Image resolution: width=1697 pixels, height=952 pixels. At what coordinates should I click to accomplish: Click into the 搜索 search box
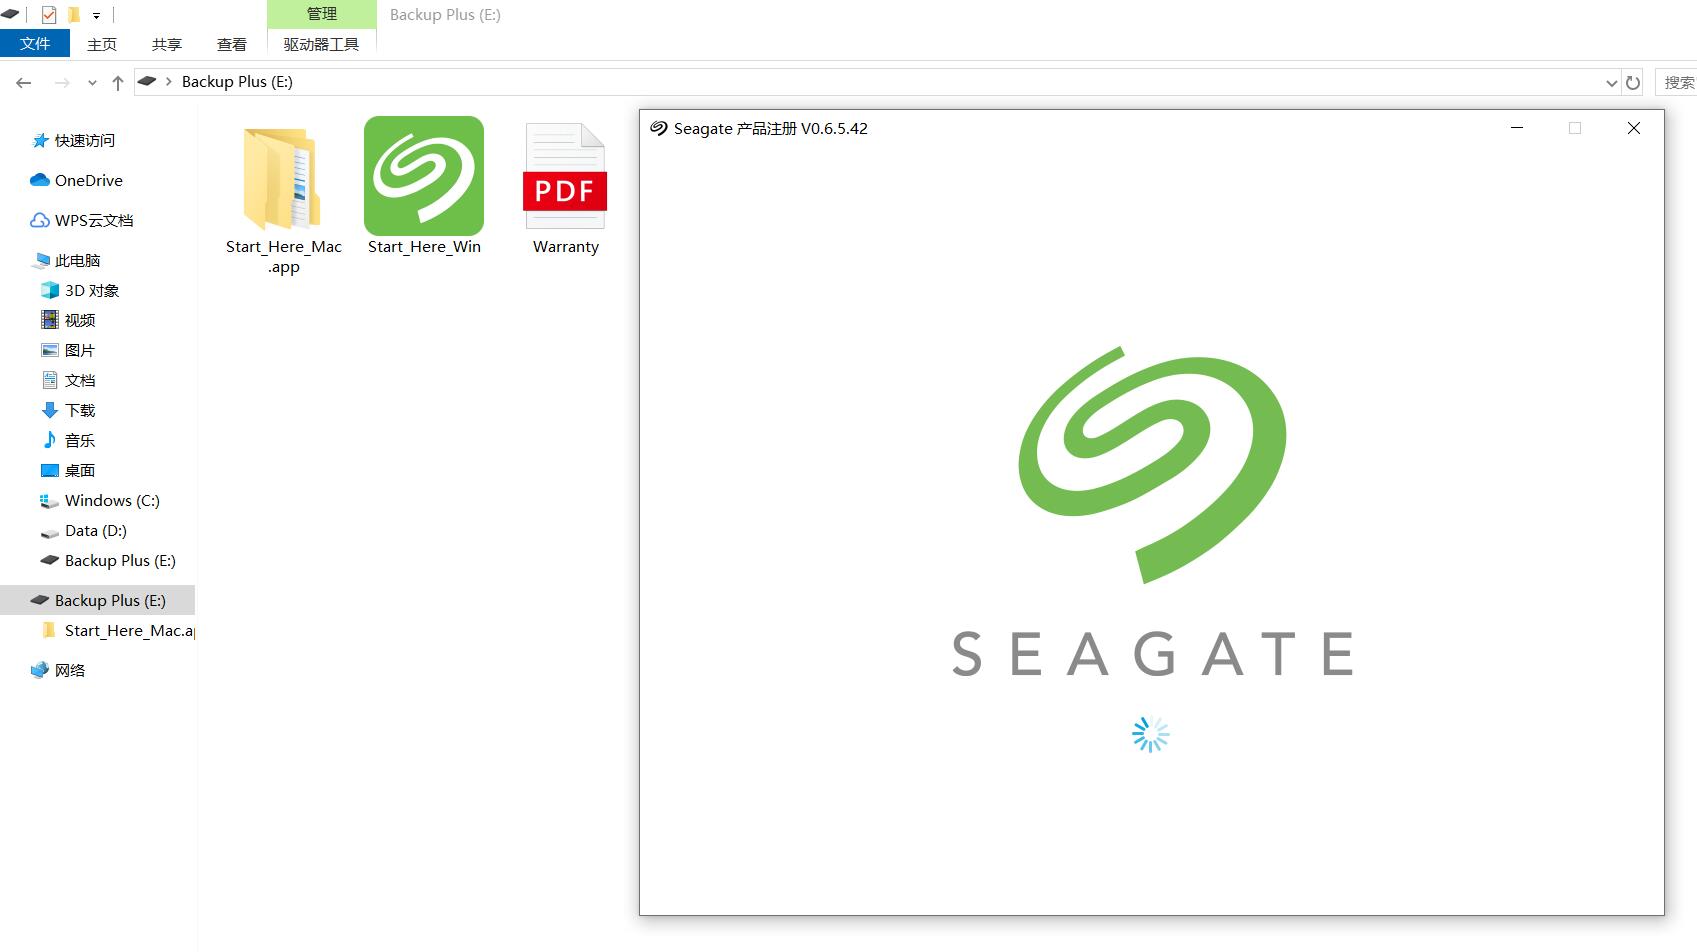1676,82
